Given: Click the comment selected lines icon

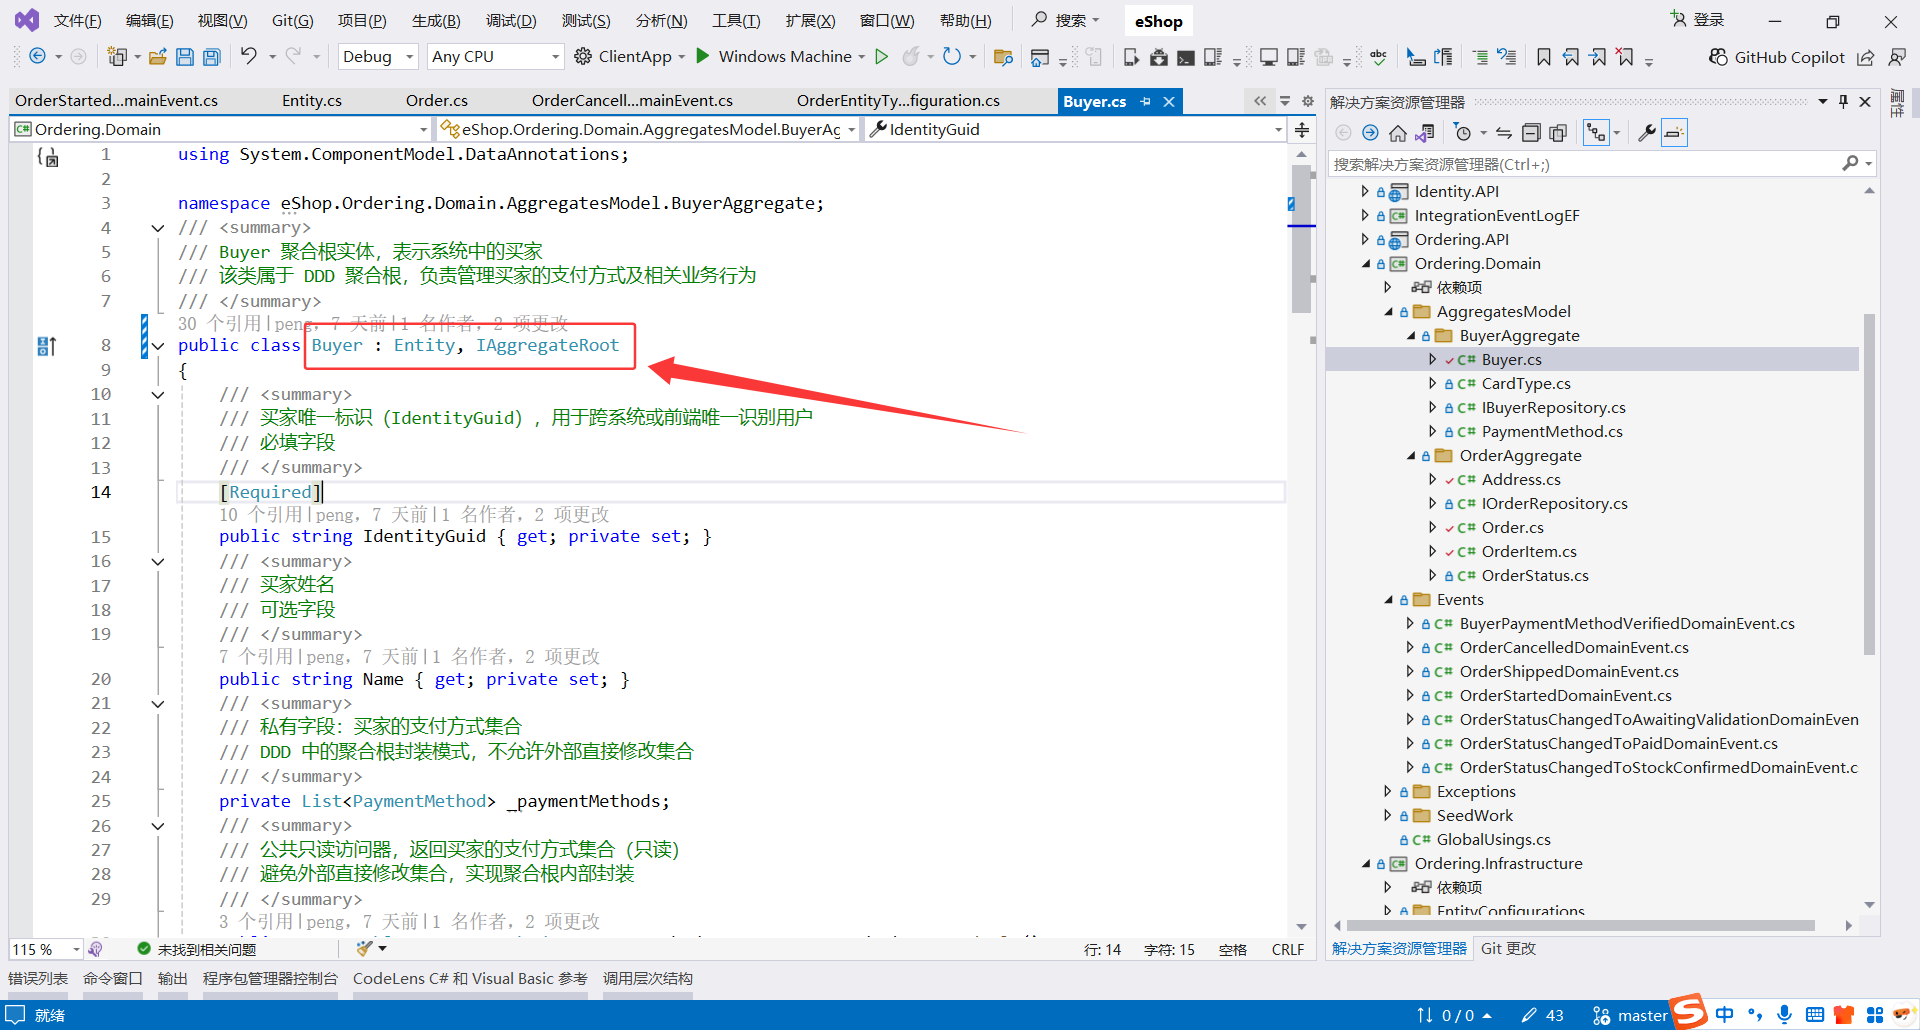Looking at the screenshot, I should pyautogui.click(x=1480, y=57).
